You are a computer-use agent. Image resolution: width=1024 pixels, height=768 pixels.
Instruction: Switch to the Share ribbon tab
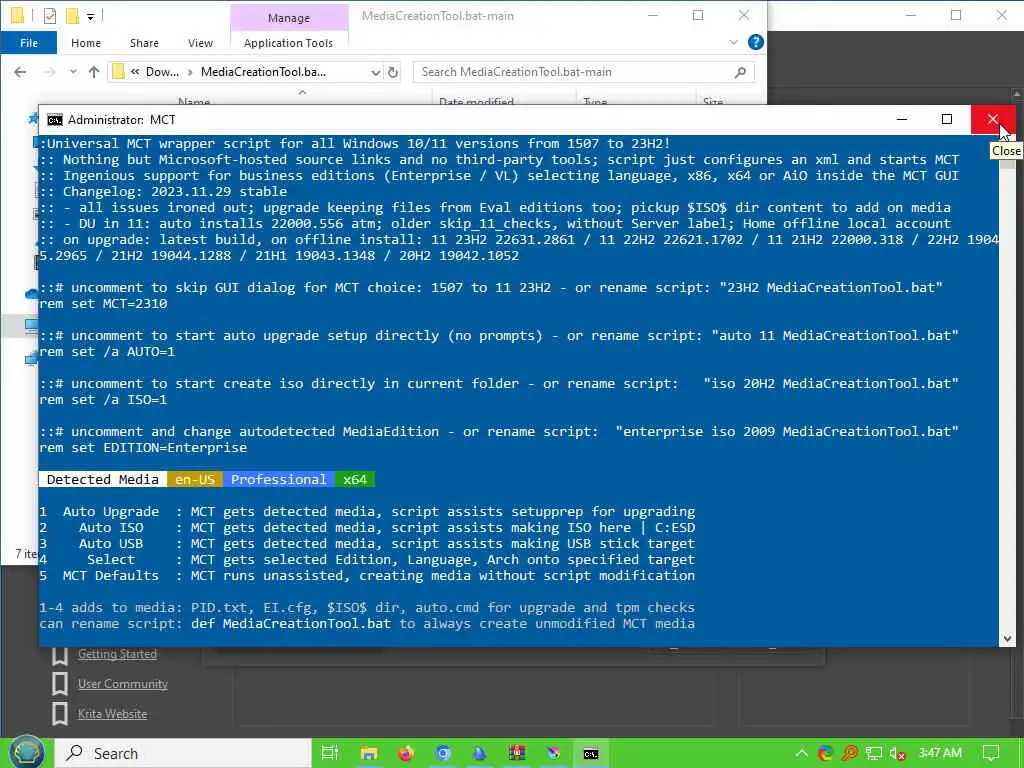coord(144,42)
